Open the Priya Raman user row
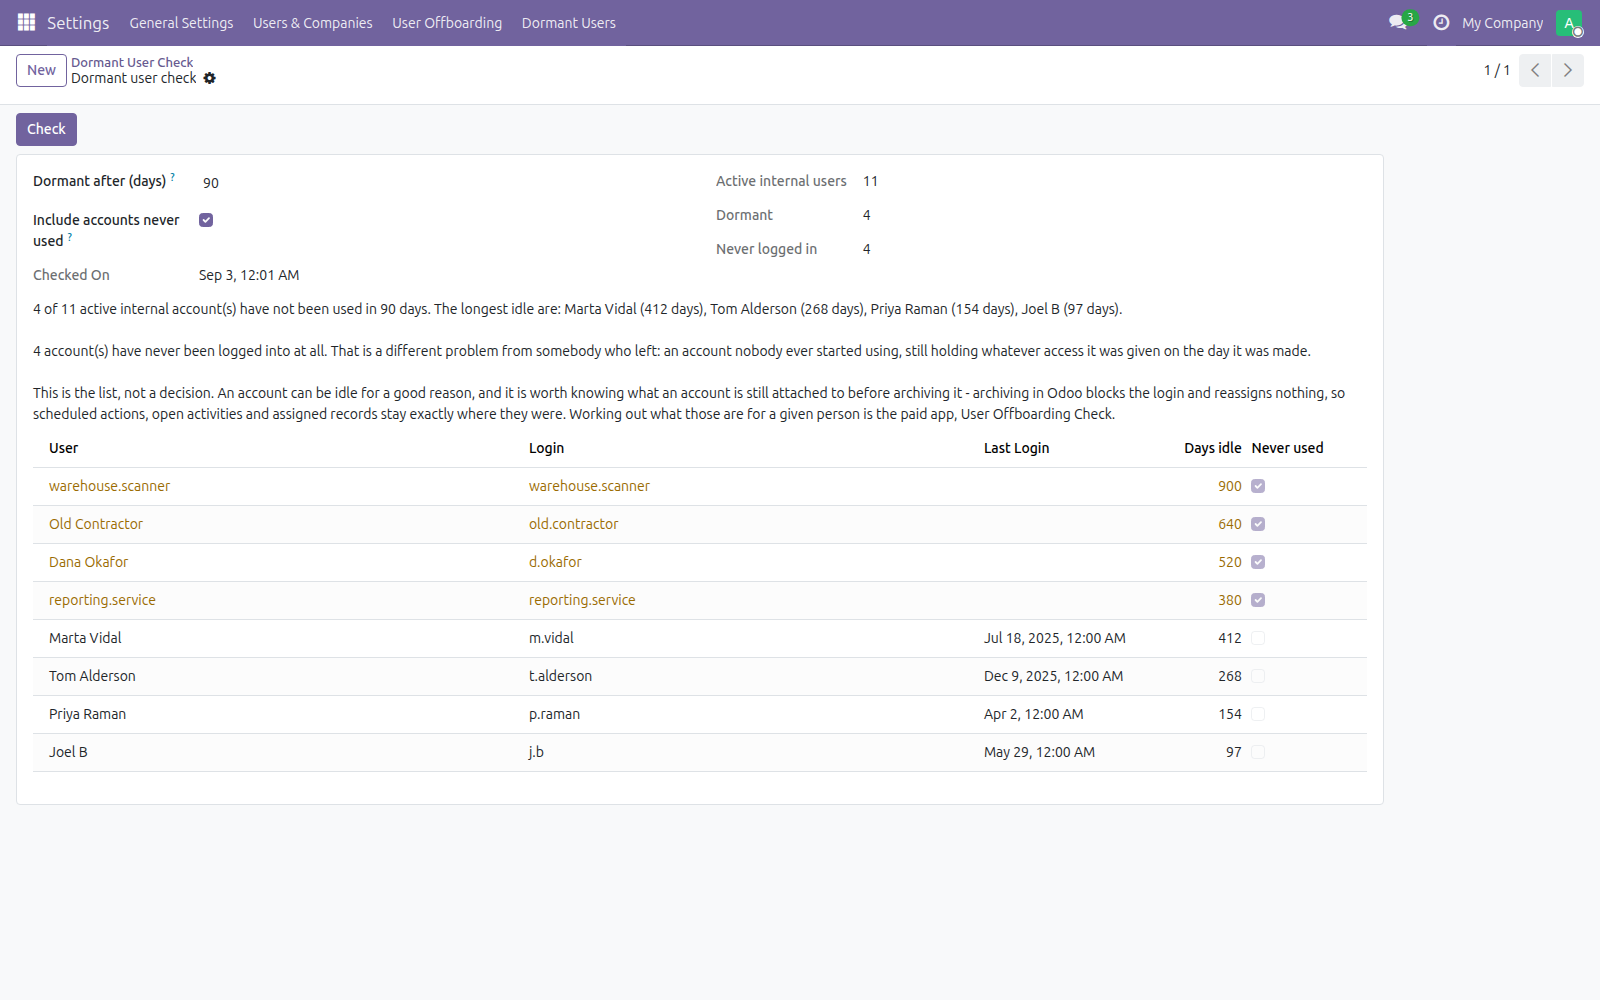Viewport: 1600px width, 1000px height. coord(700,714)
